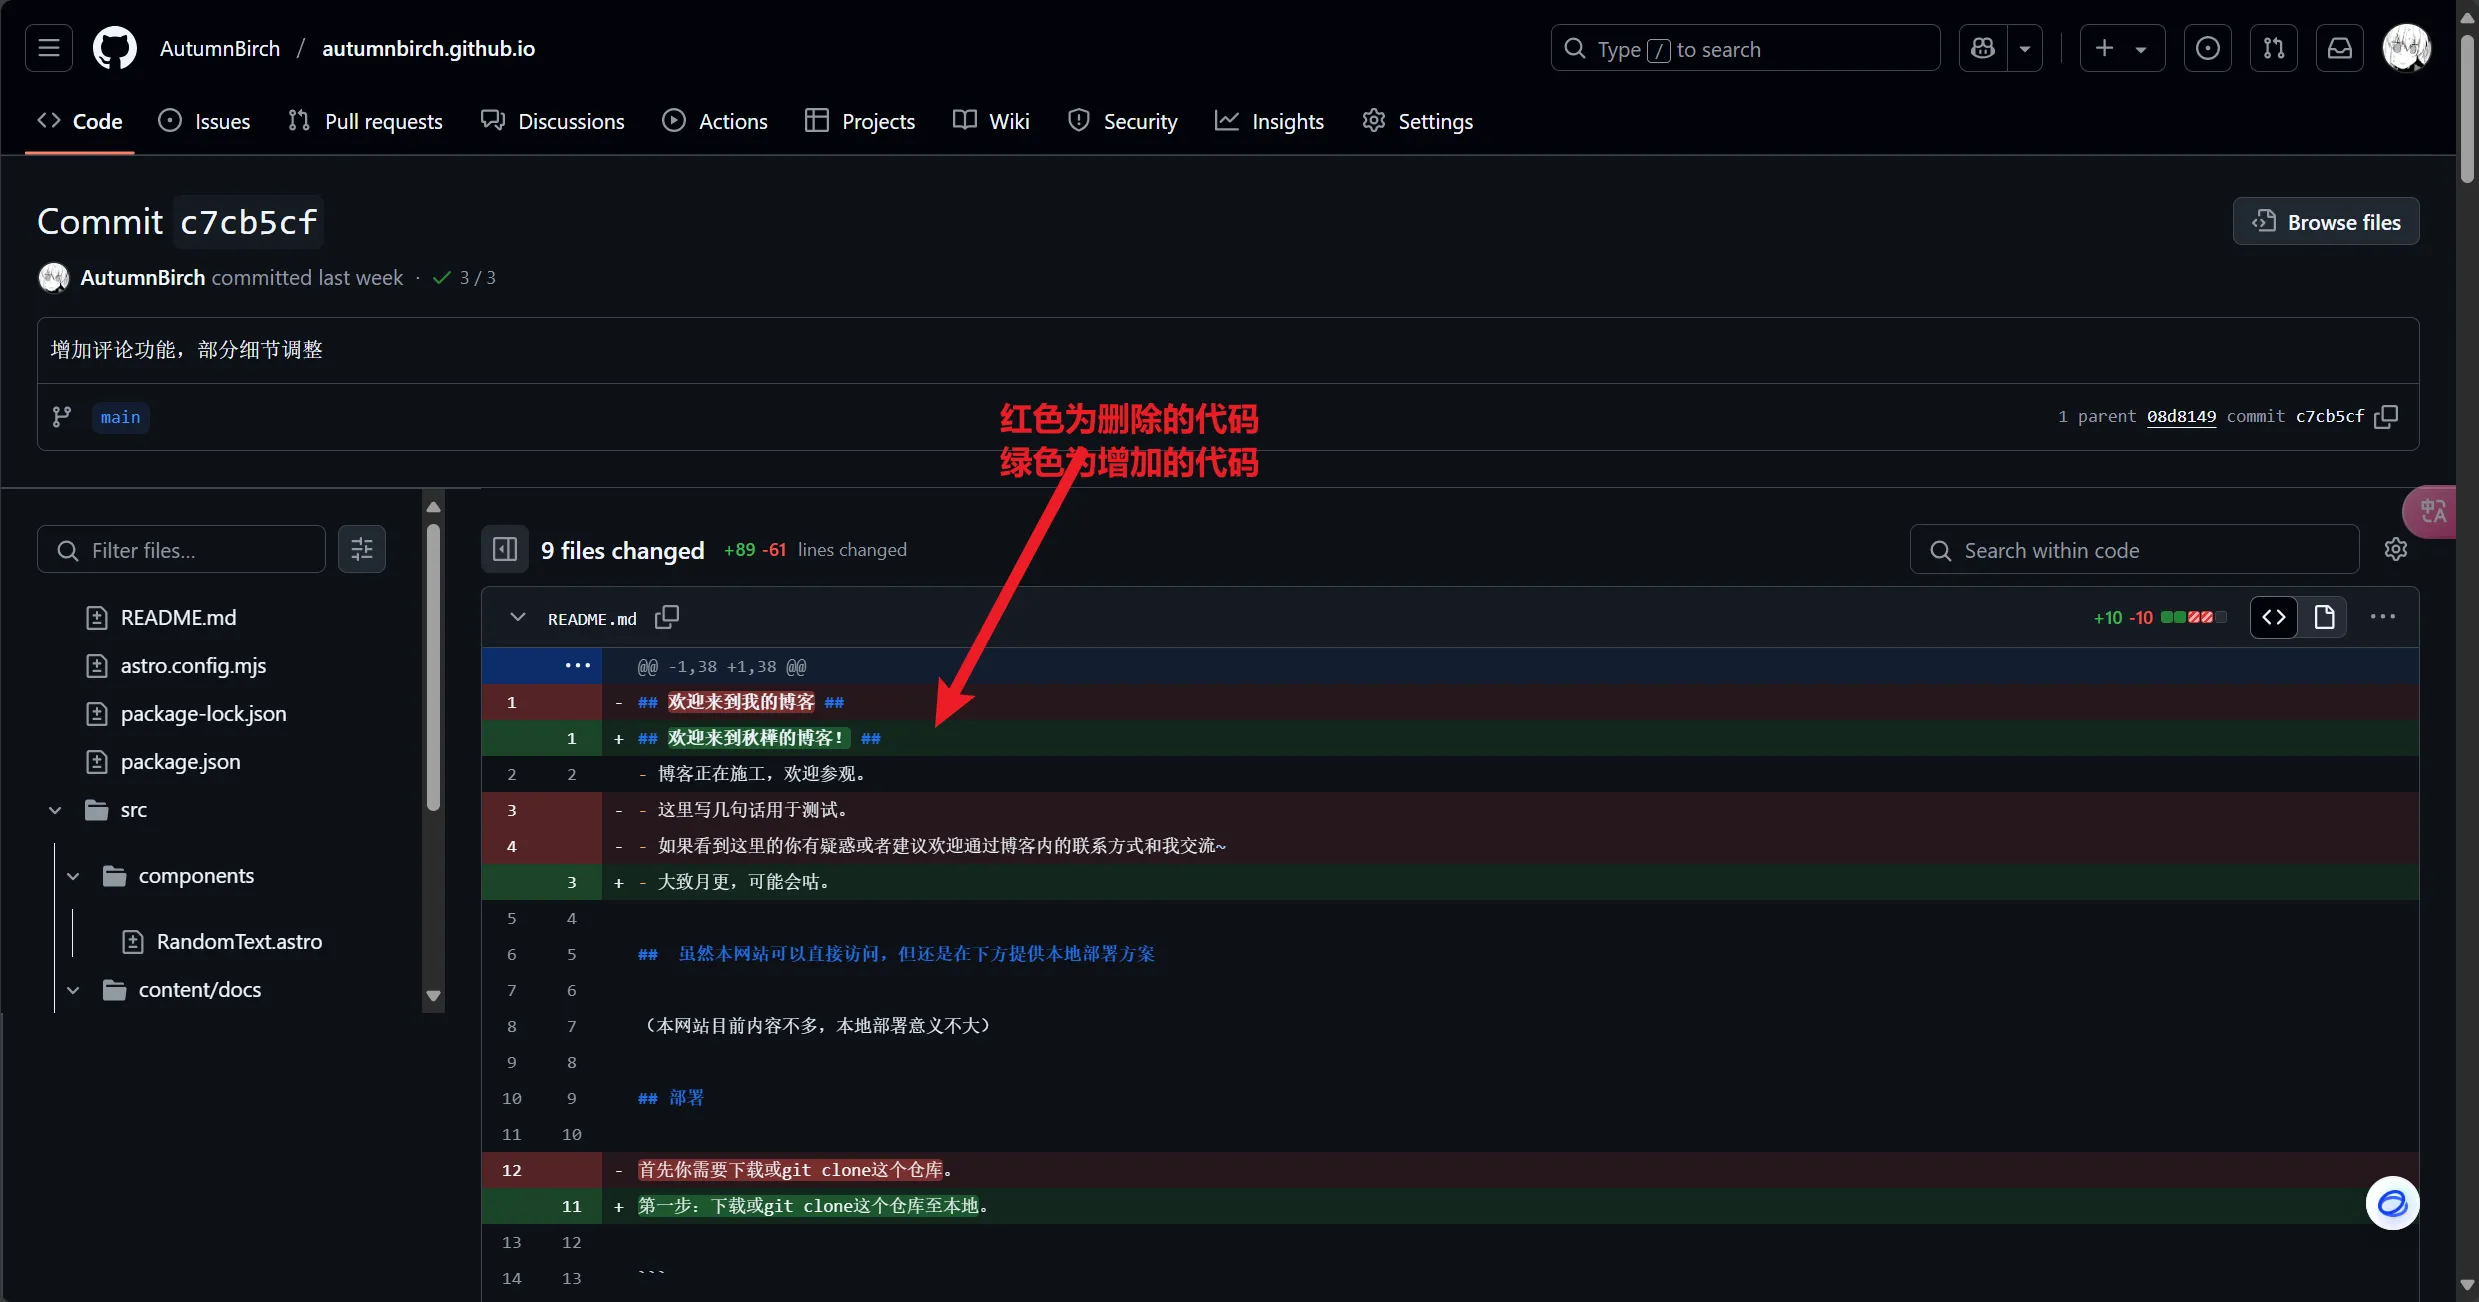
Task: Open the Insights tab
Action: tap(1269, 121)
